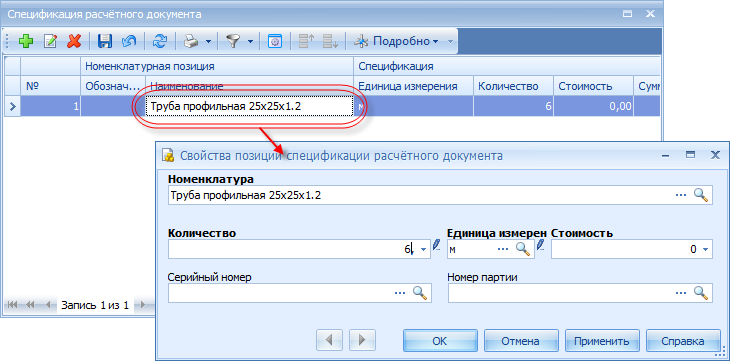Click the previous position arrow button in dialog
The width and height of the screenshot is (730, 361).
330,341
